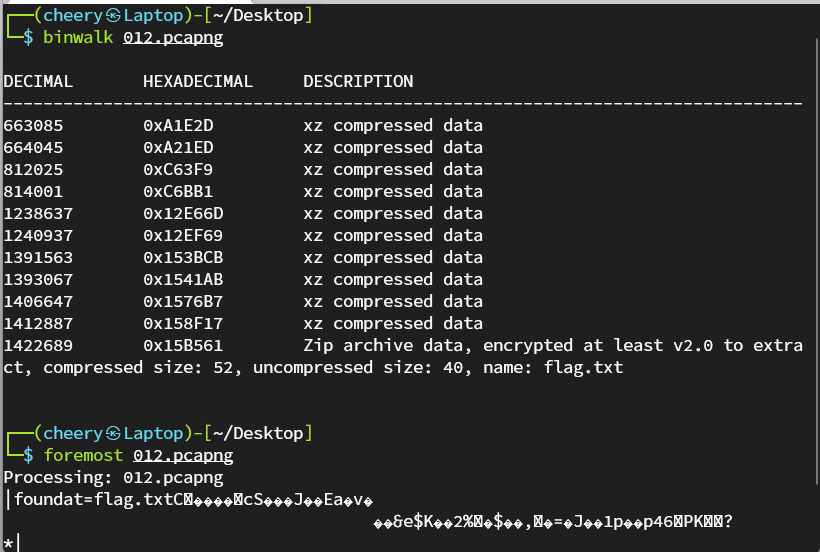Click the HEXADECIMAL column header
This screenshot has height=552, width=820.
[198, 81]
